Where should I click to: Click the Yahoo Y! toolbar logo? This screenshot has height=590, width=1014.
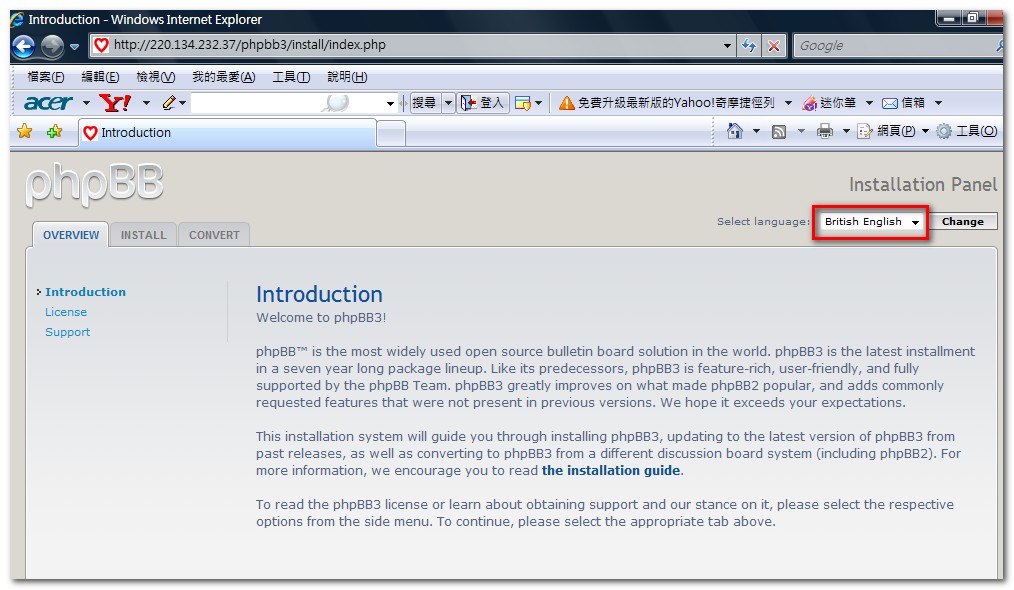115,103
